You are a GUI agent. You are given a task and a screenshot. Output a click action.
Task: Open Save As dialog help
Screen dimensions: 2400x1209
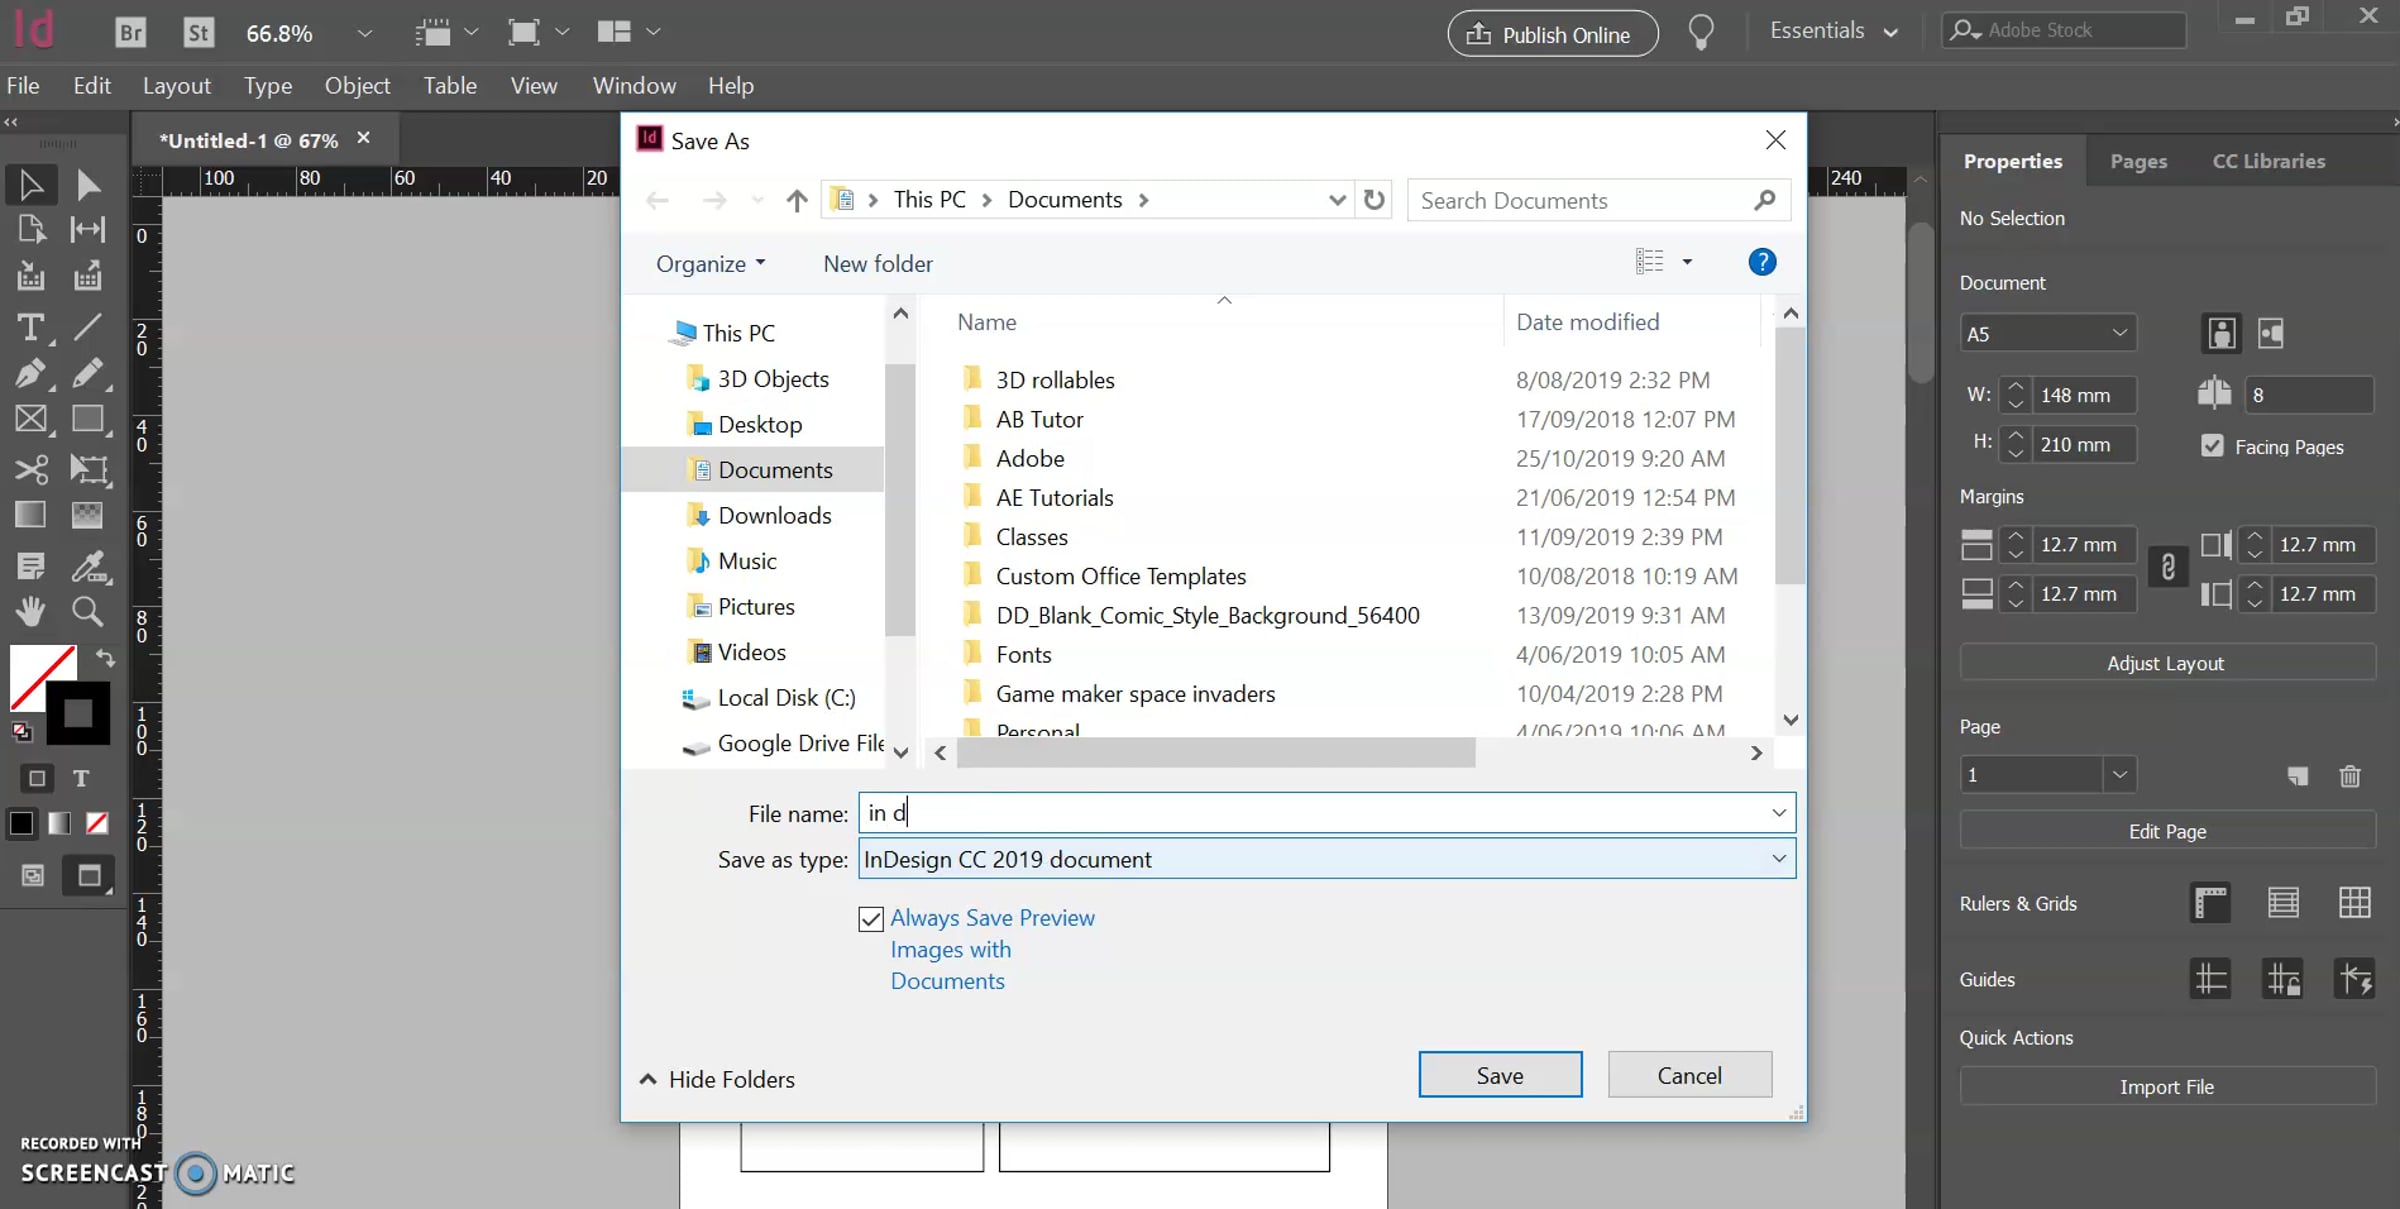(1762, 263)
